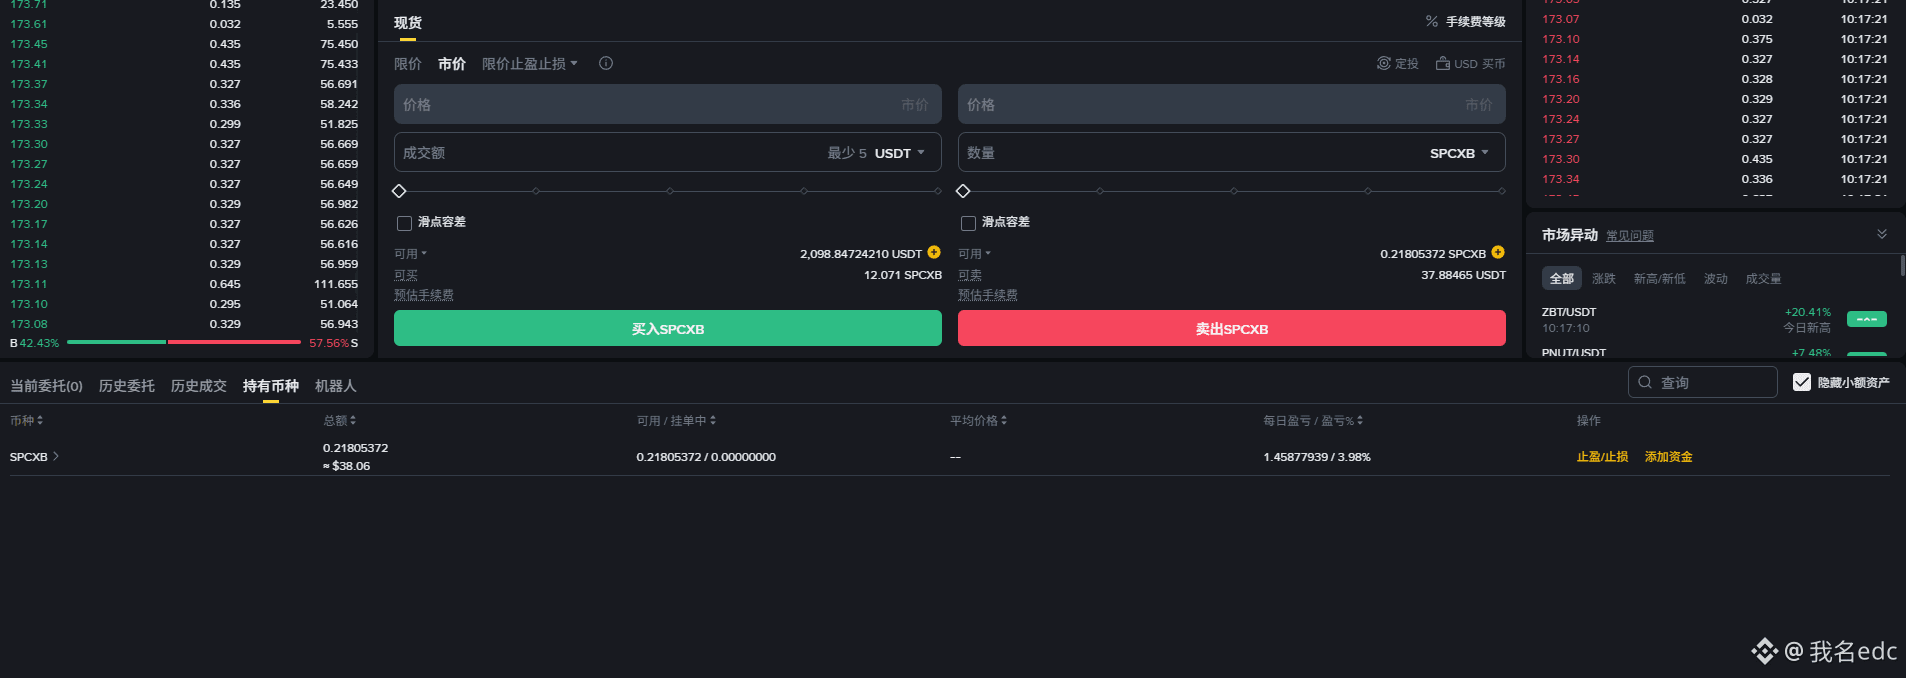This screenshot has height=678, width=1906.
Task: Sort by 每日盈亏 column arrows
Action: click(x=1360, y=421)
